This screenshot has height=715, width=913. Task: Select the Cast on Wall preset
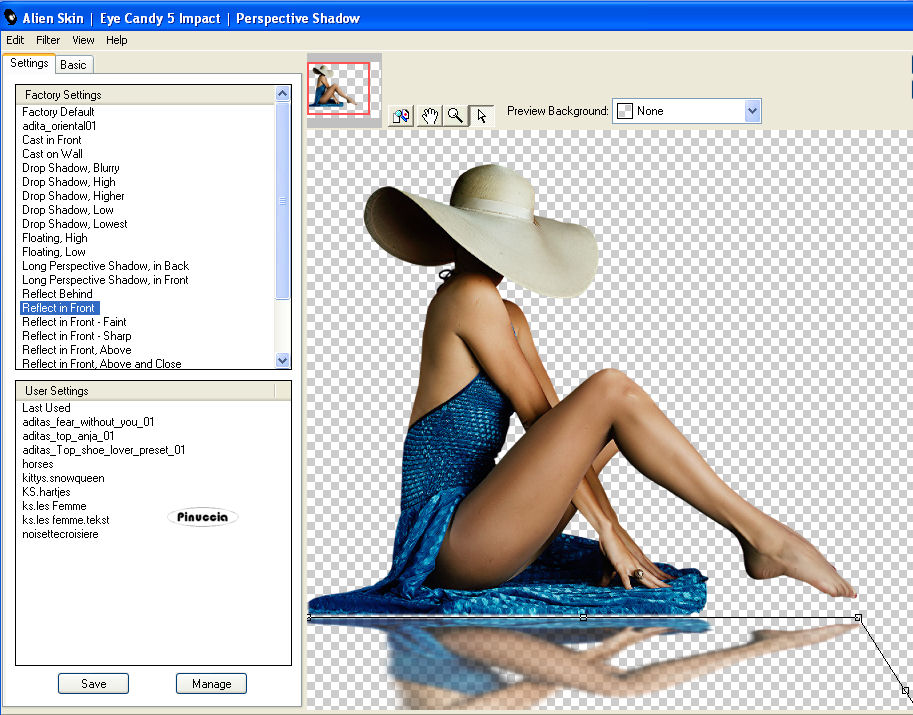click(52, 154)
